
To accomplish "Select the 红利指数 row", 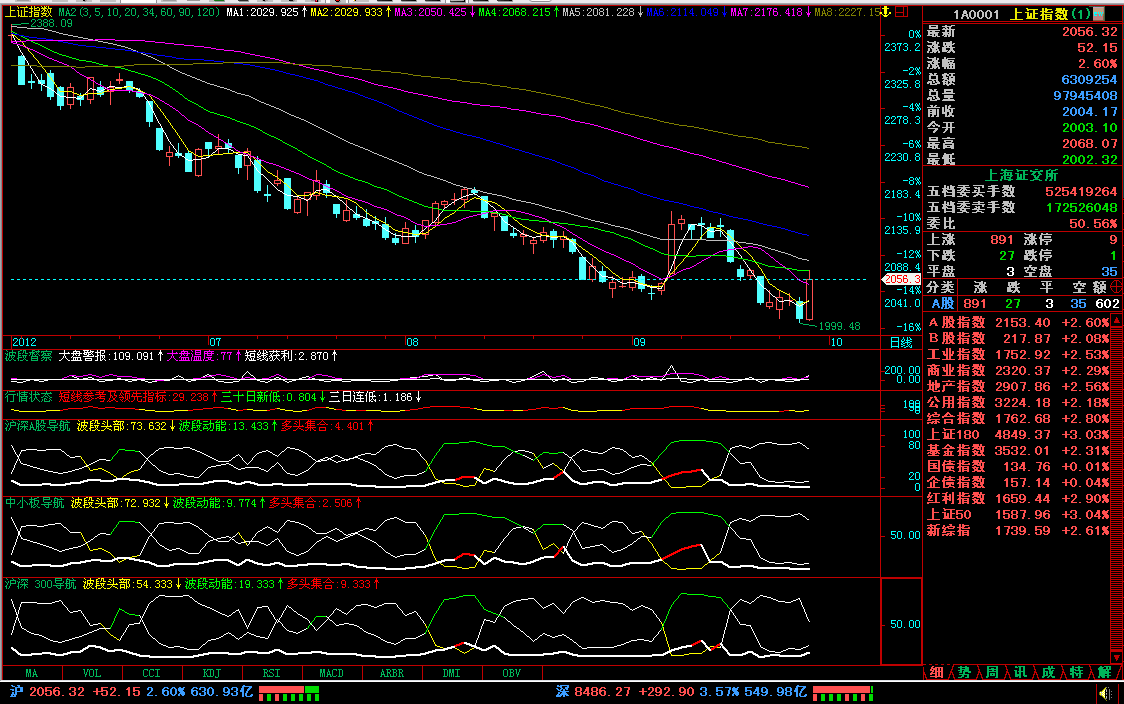I will pos(1019,498).
